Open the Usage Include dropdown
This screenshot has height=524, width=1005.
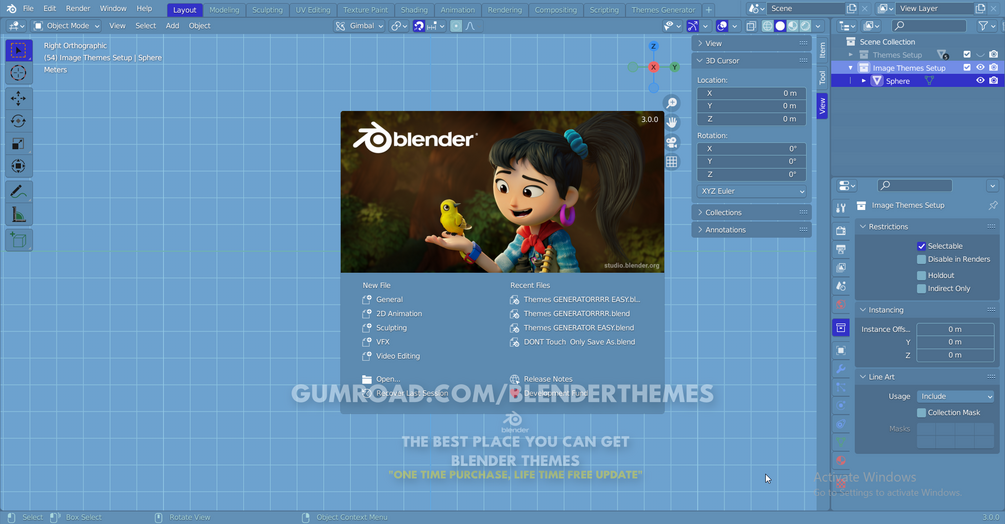tap(956, 397)
